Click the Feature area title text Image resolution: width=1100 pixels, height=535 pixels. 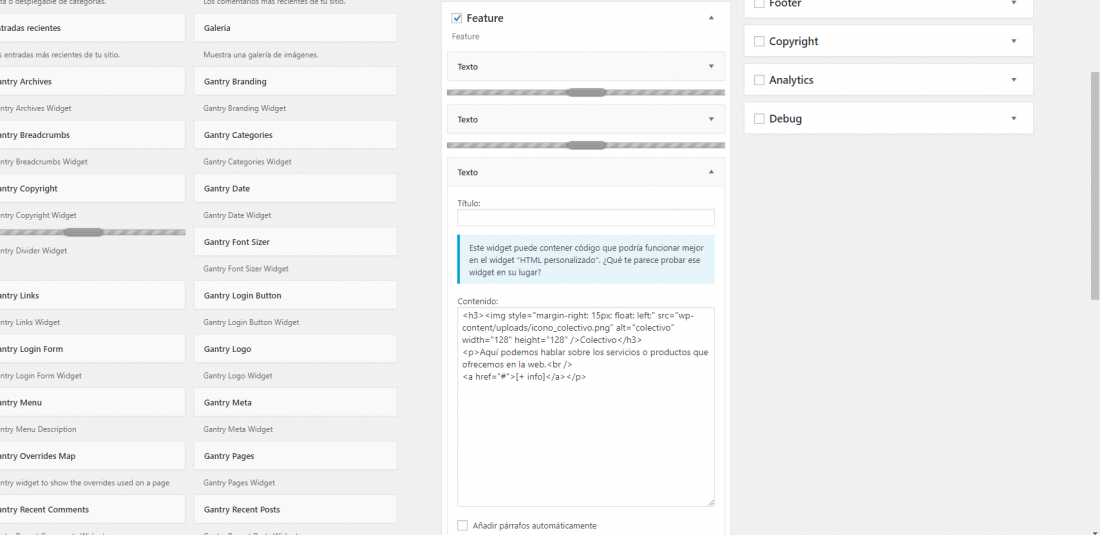485,18
